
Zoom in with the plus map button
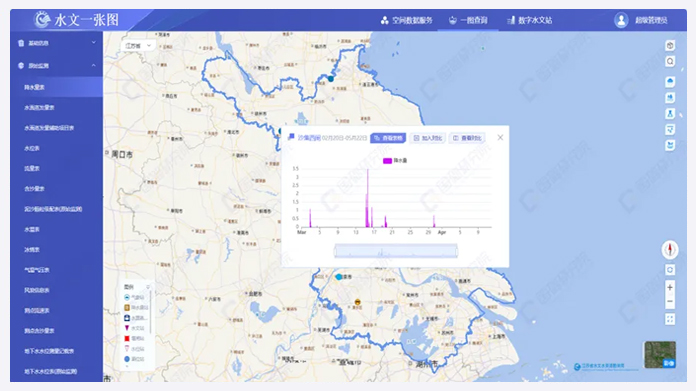click(x=670, y=288)
